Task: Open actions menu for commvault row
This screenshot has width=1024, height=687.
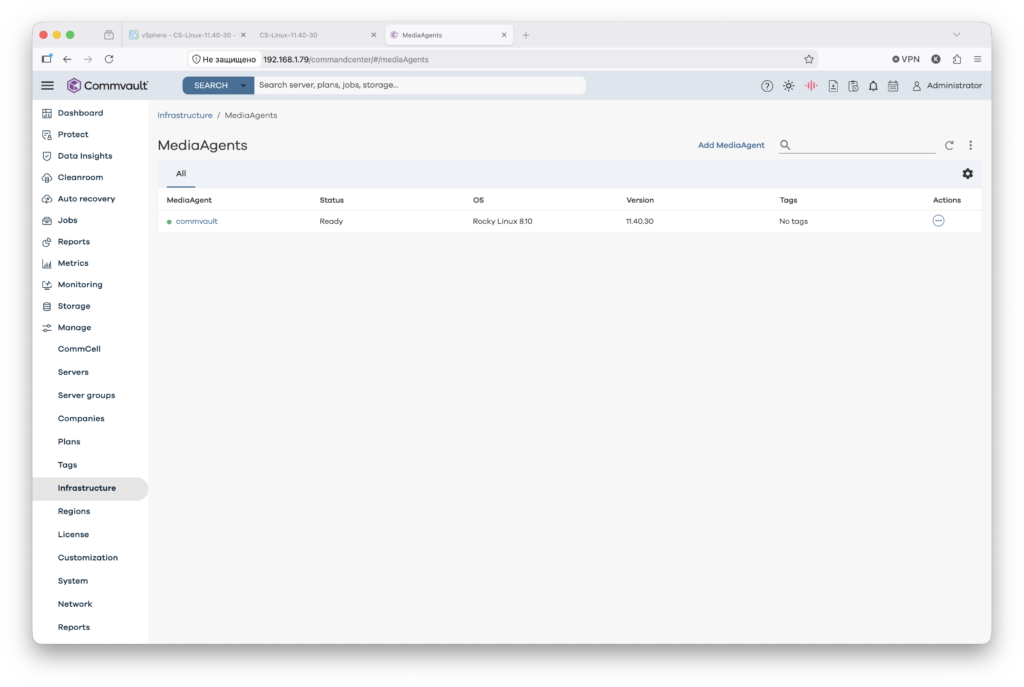Action: point(938,221)
